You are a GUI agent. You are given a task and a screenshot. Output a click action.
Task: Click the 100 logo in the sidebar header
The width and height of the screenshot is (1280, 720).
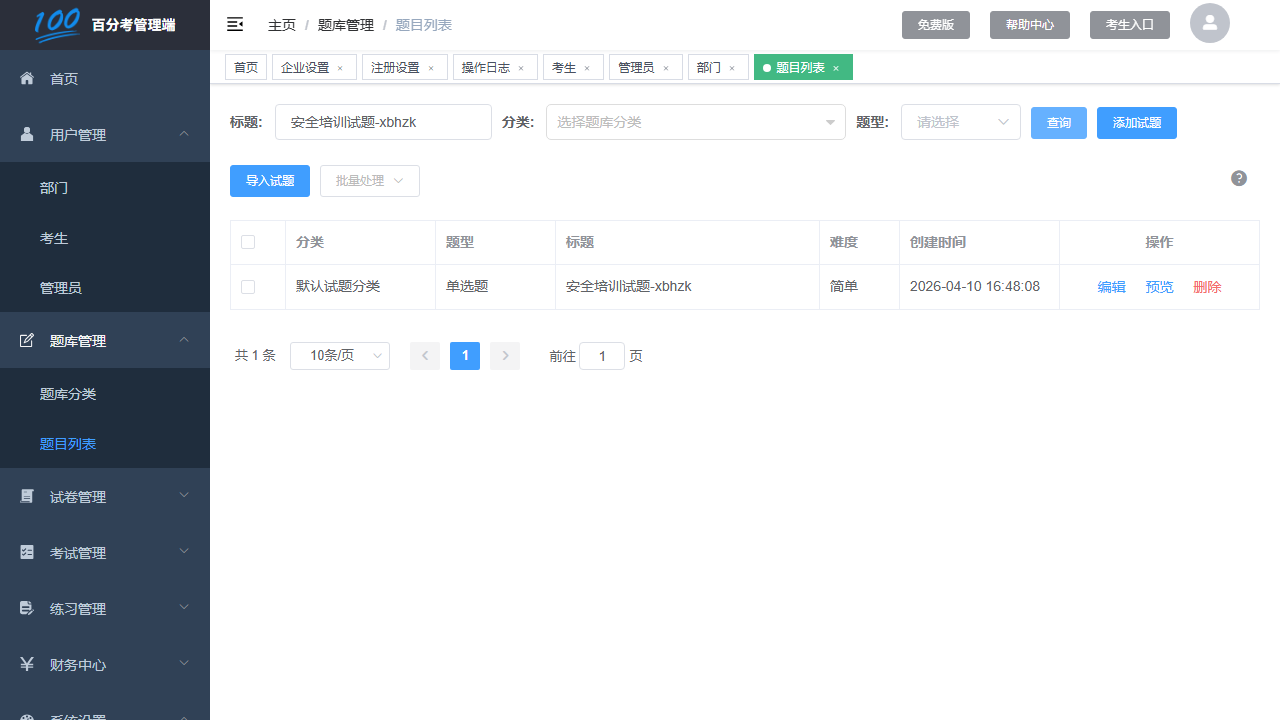click(x=57, y=25)
